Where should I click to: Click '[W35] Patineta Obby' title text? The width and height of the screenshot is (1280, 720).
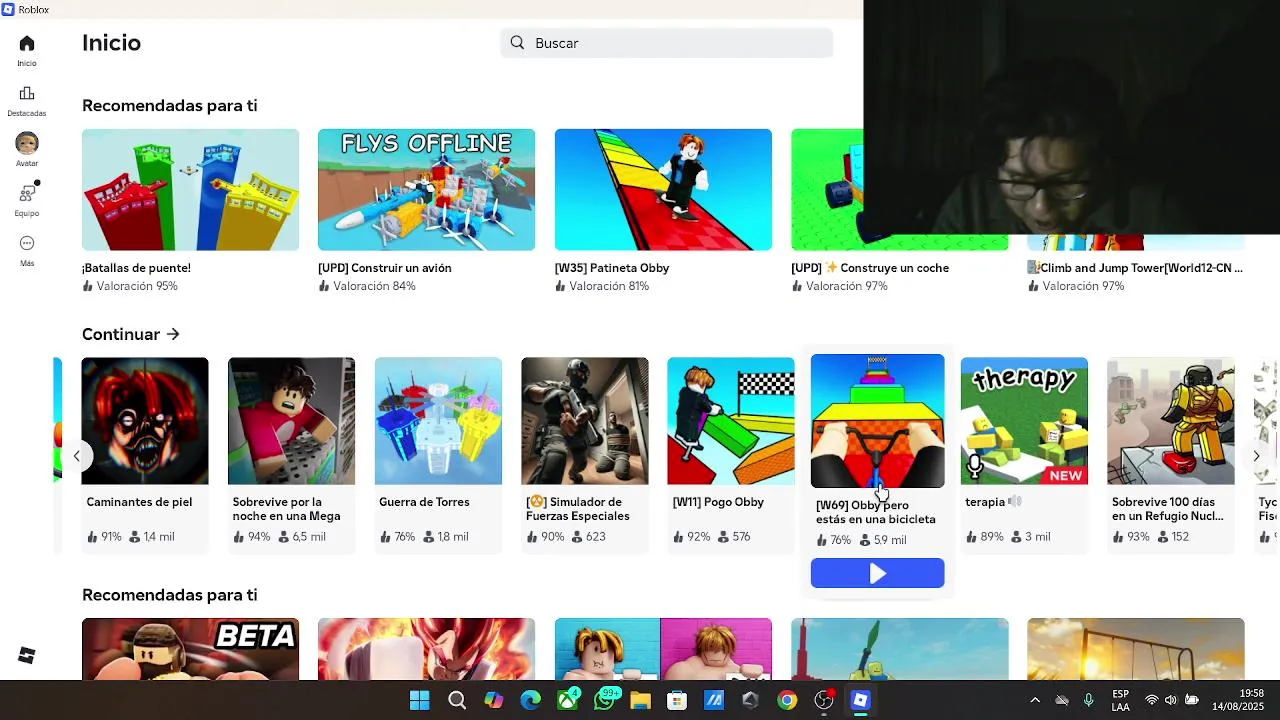click(x=612, y=268)
